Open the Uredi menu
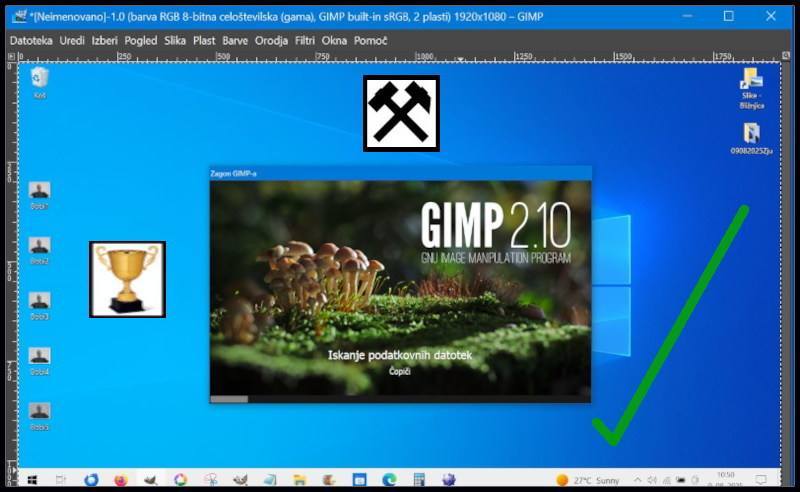Screen dimensions: 800x492 click(72, 40)
